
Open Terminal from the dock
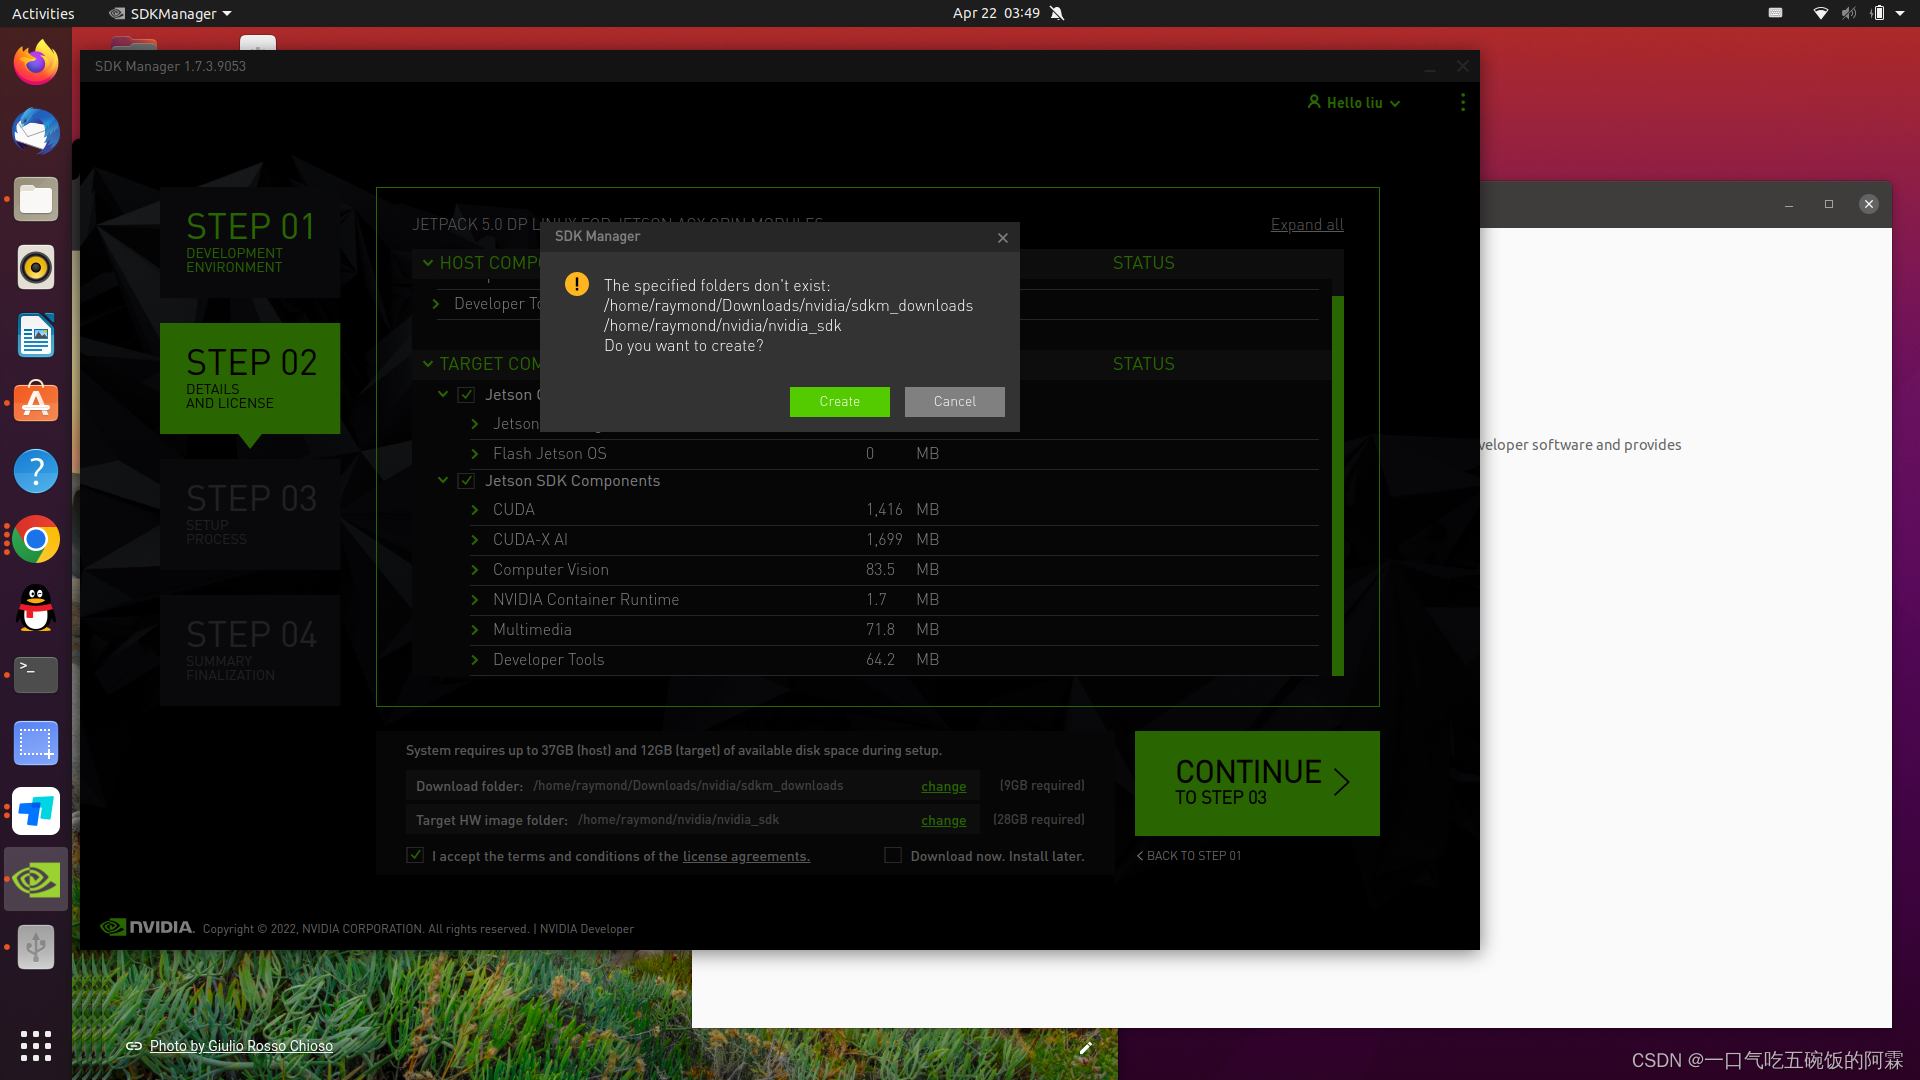coord(36,675)
